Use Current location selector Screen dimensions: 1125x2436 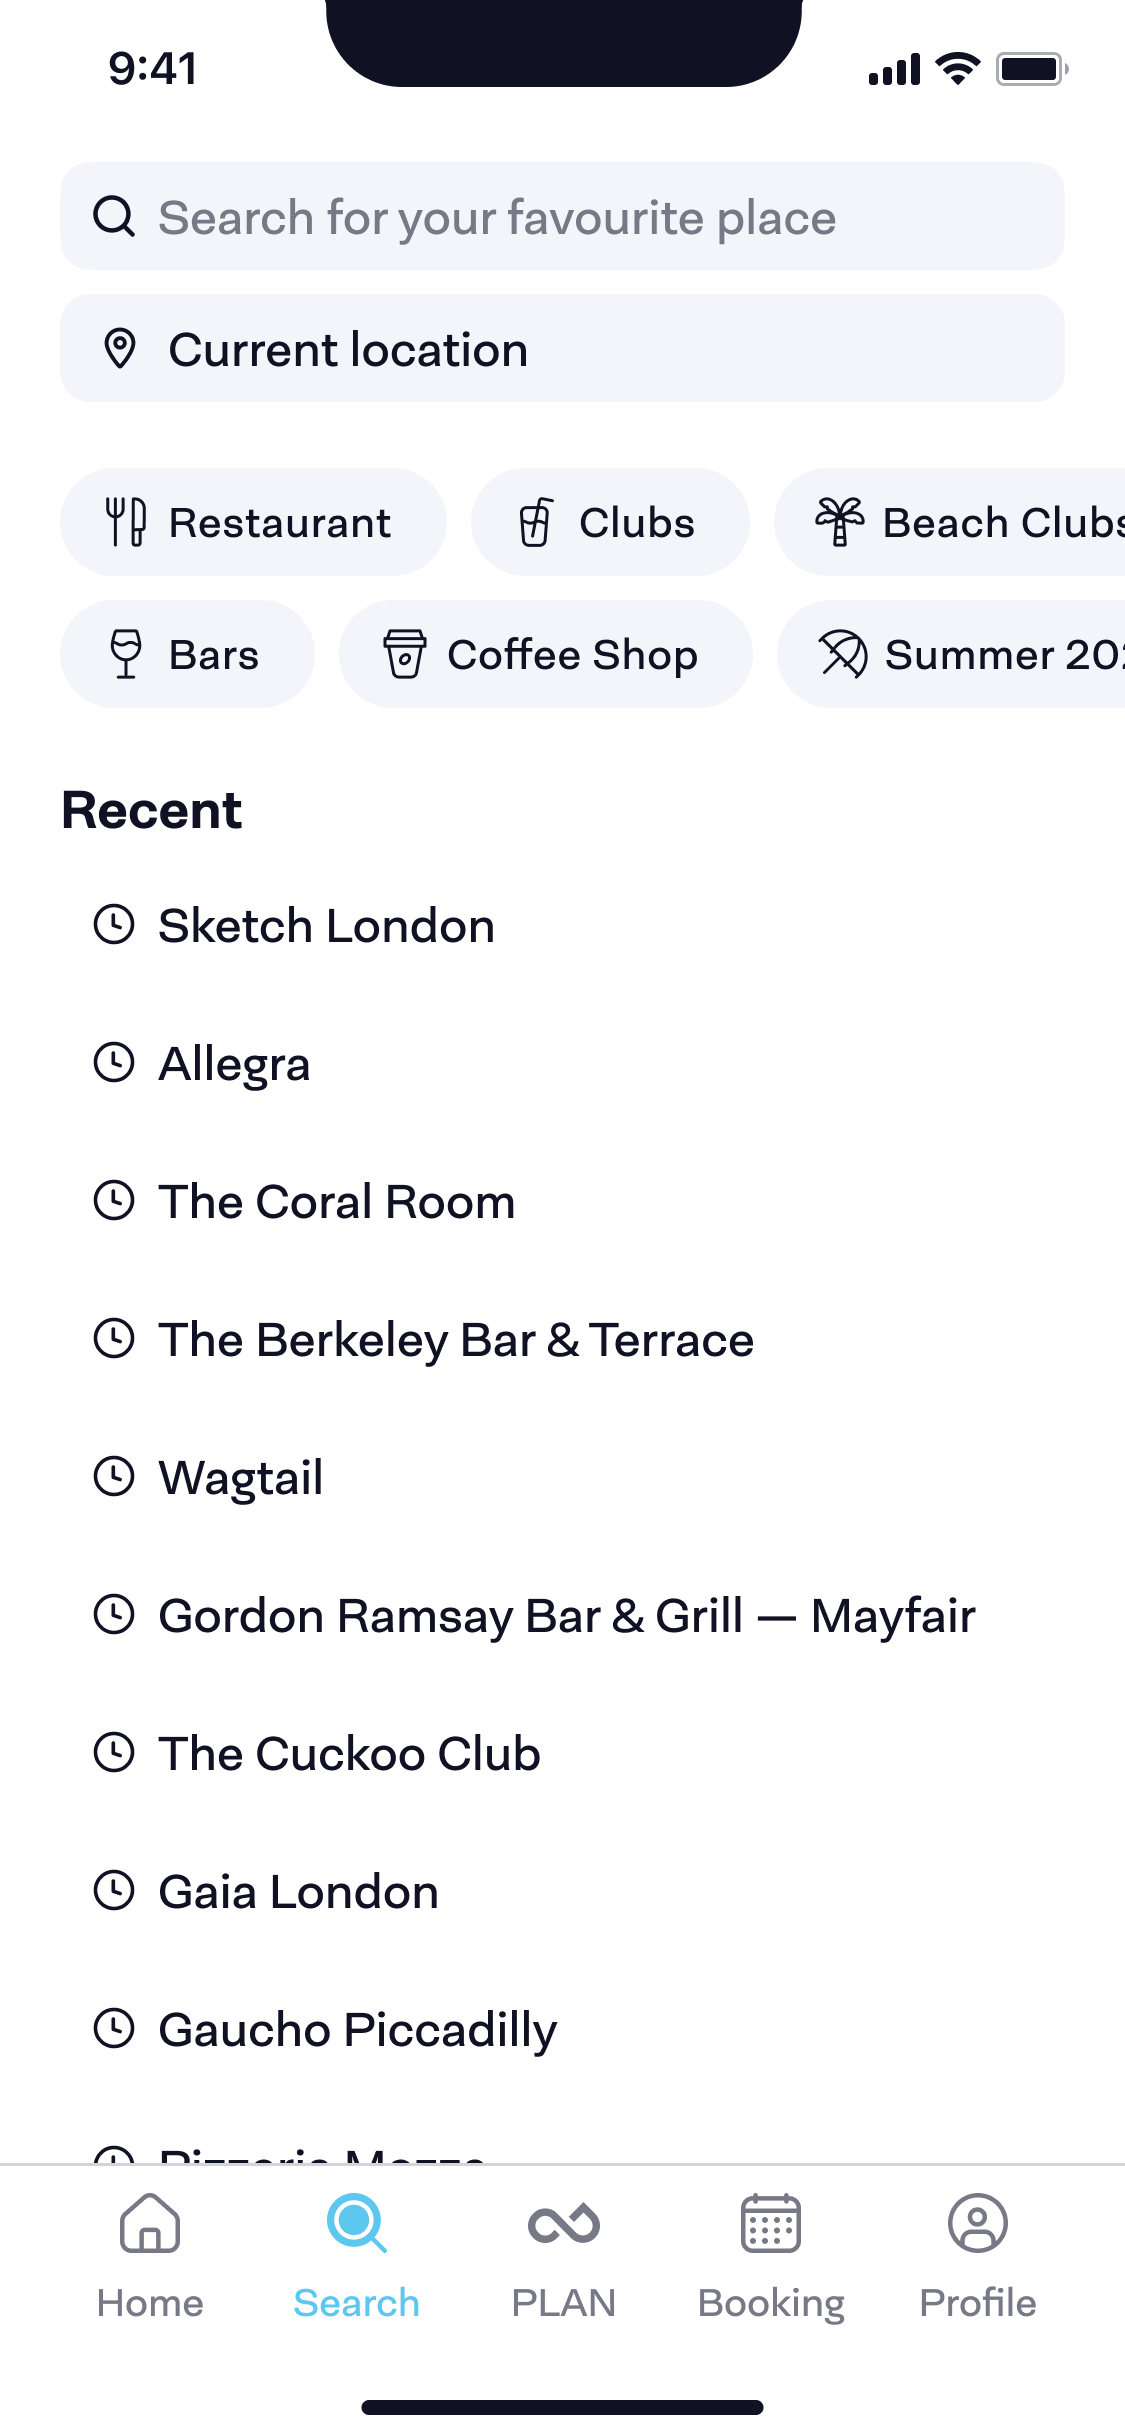[x=562, y=349]
